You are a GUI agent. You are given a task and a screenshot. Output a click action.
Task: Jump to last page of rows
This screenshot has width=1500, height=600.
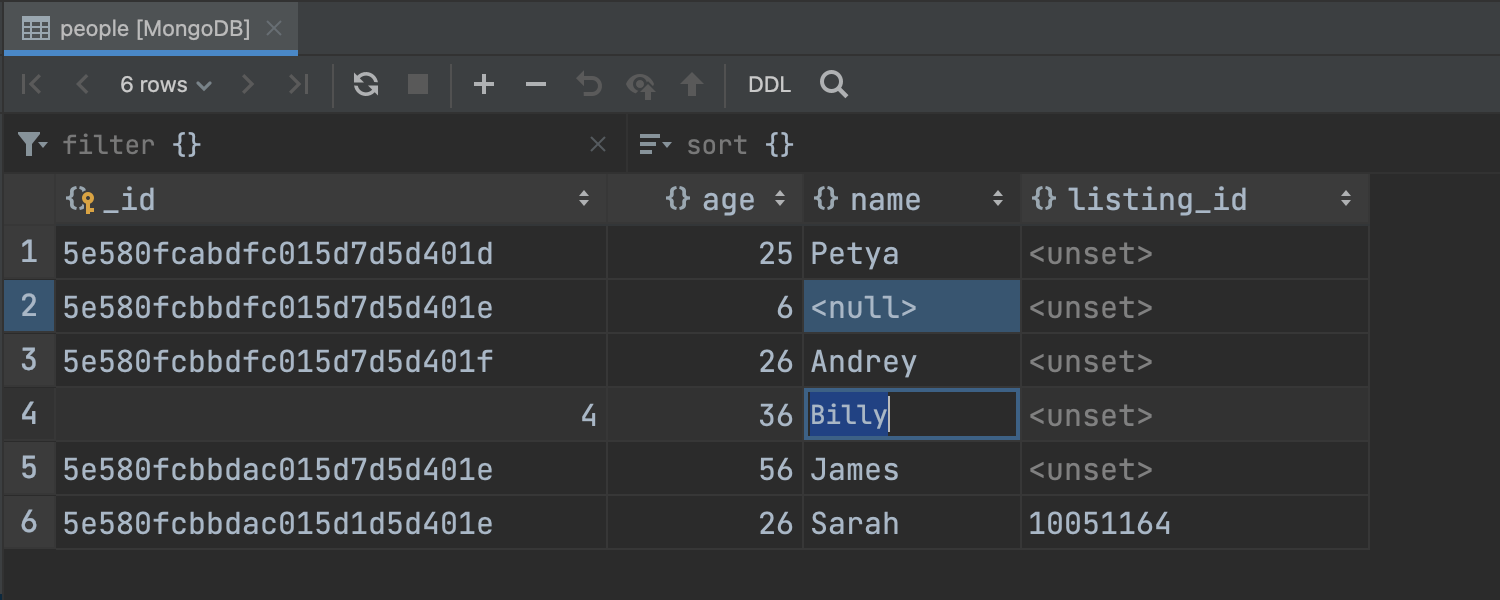tap(298, 85)
